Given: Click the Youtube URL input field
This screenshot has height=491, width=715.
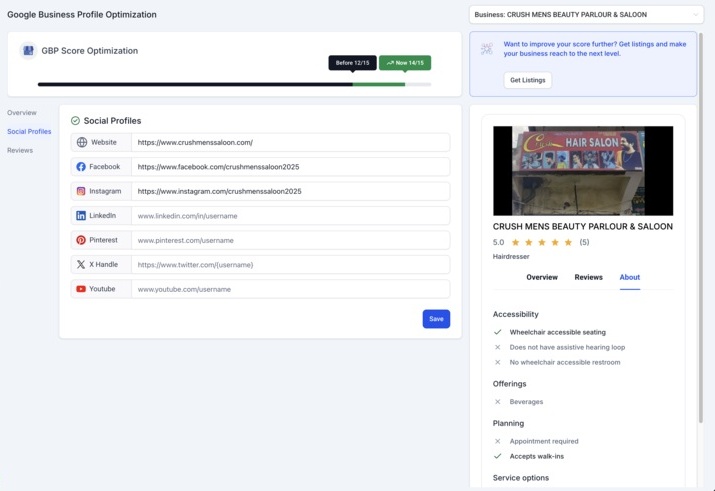Looking at the screenshot, I should coord(290,289).
